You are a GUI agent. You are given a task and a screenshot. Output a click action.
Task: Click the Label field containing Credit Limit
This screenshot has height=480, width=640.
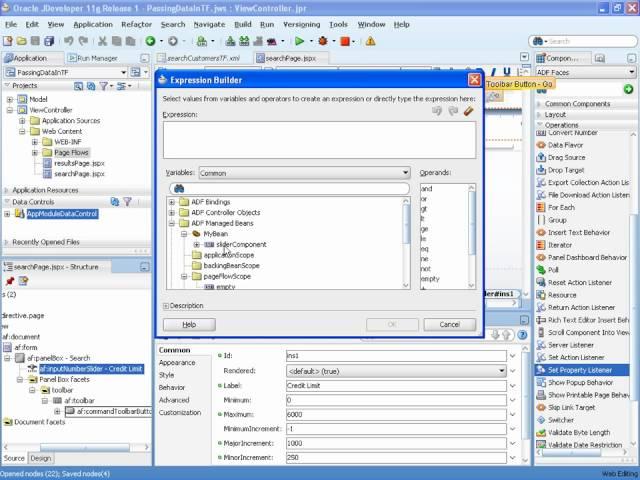[396, 386]
